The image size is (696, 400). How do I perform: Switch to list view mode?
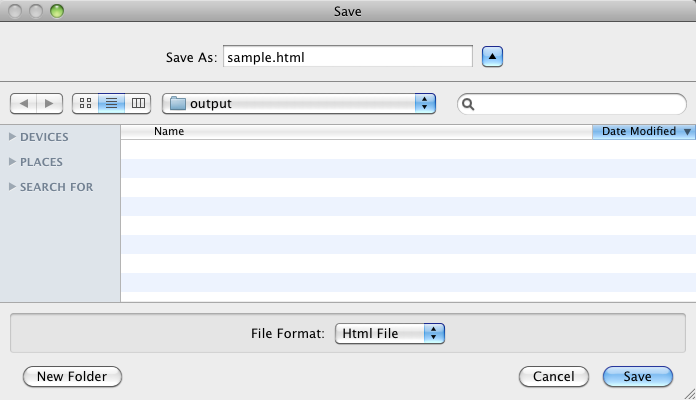coord(112,103)
